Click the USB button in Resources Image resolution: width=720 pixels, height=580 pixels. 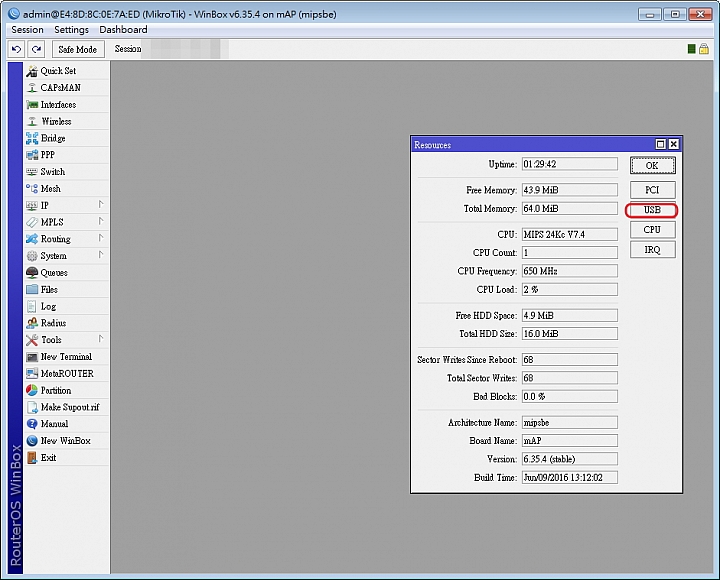click(x=652, y=210)
